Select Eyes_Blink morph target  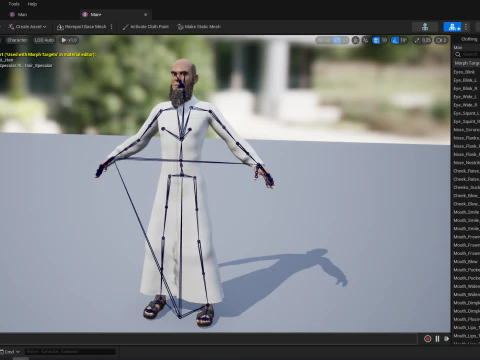464,72
